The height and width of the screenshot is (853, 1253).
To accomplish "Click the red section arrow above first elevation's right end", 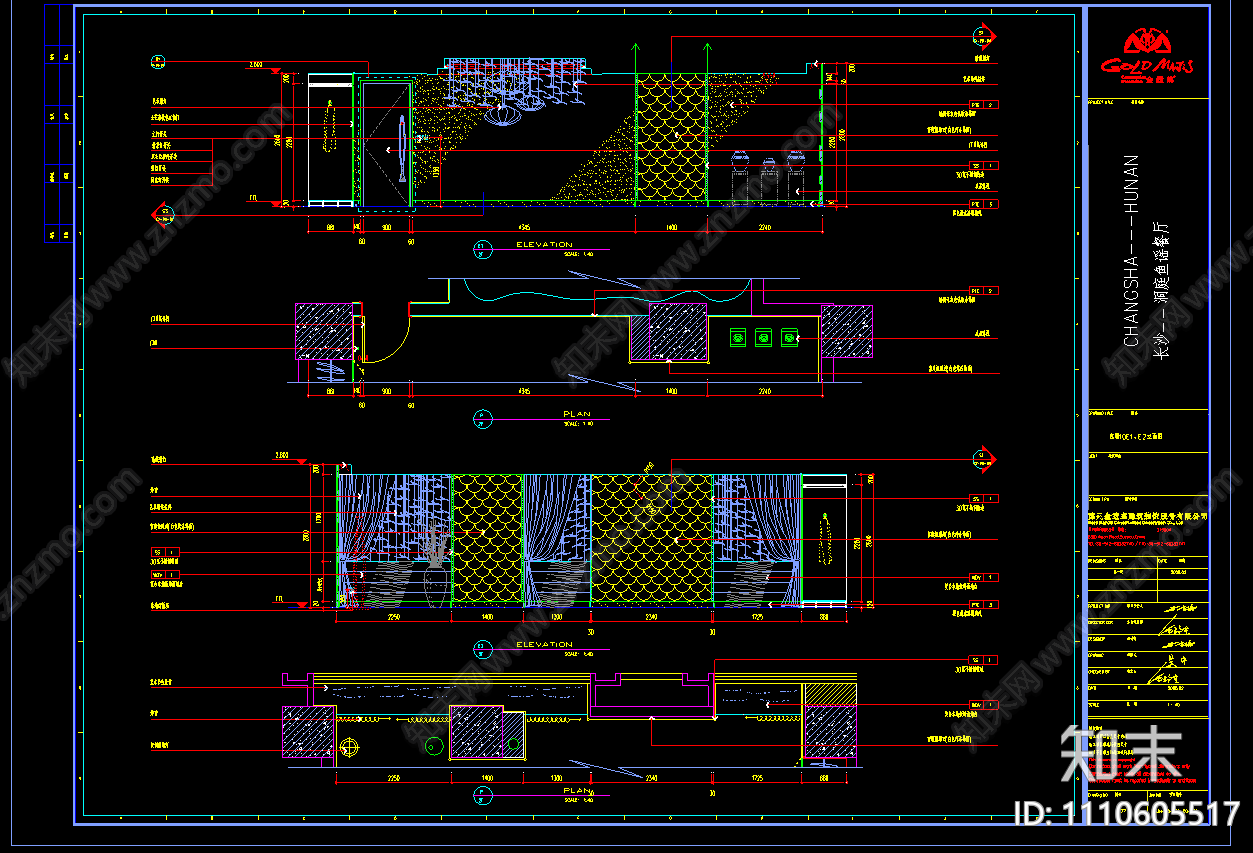I will pyautogui.click(x=986, y=35).
